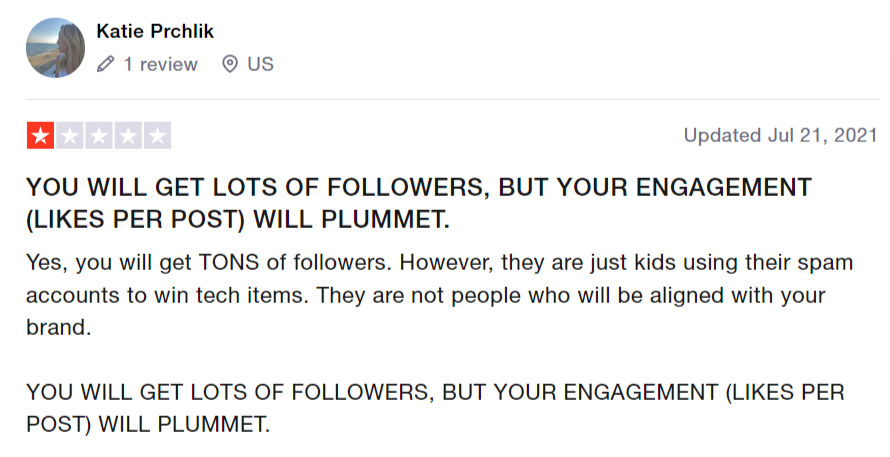Click the pencil review-count icon
The height and width of the screenshot is (457, 890).
click(106, 64)
